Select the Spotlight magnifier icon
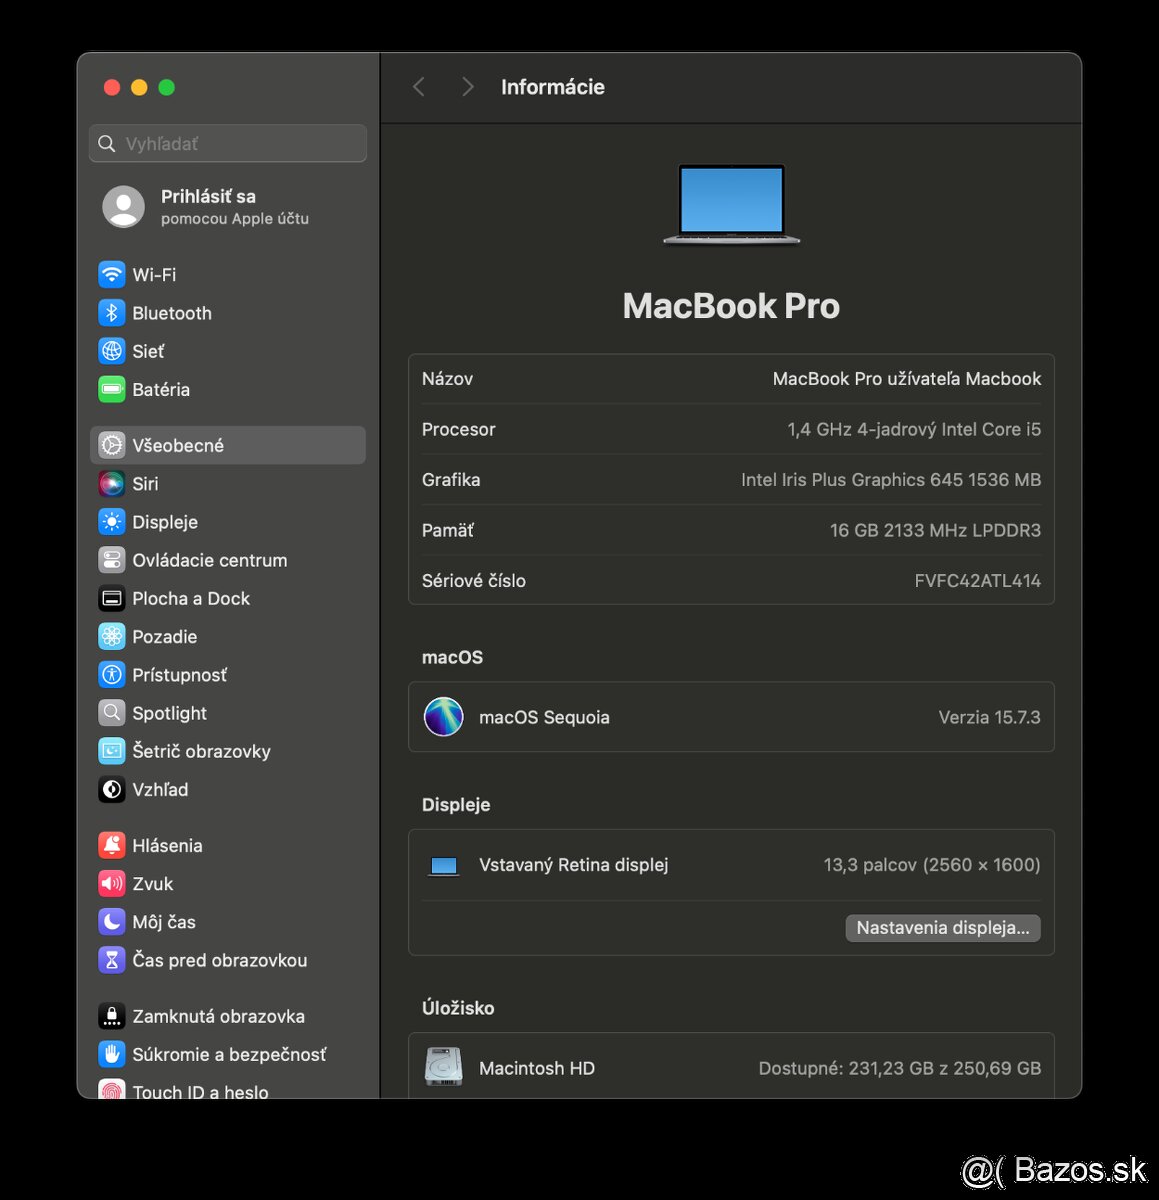Image resolution: width=1159 pixels, height=1200 pixels. (112, 713)
